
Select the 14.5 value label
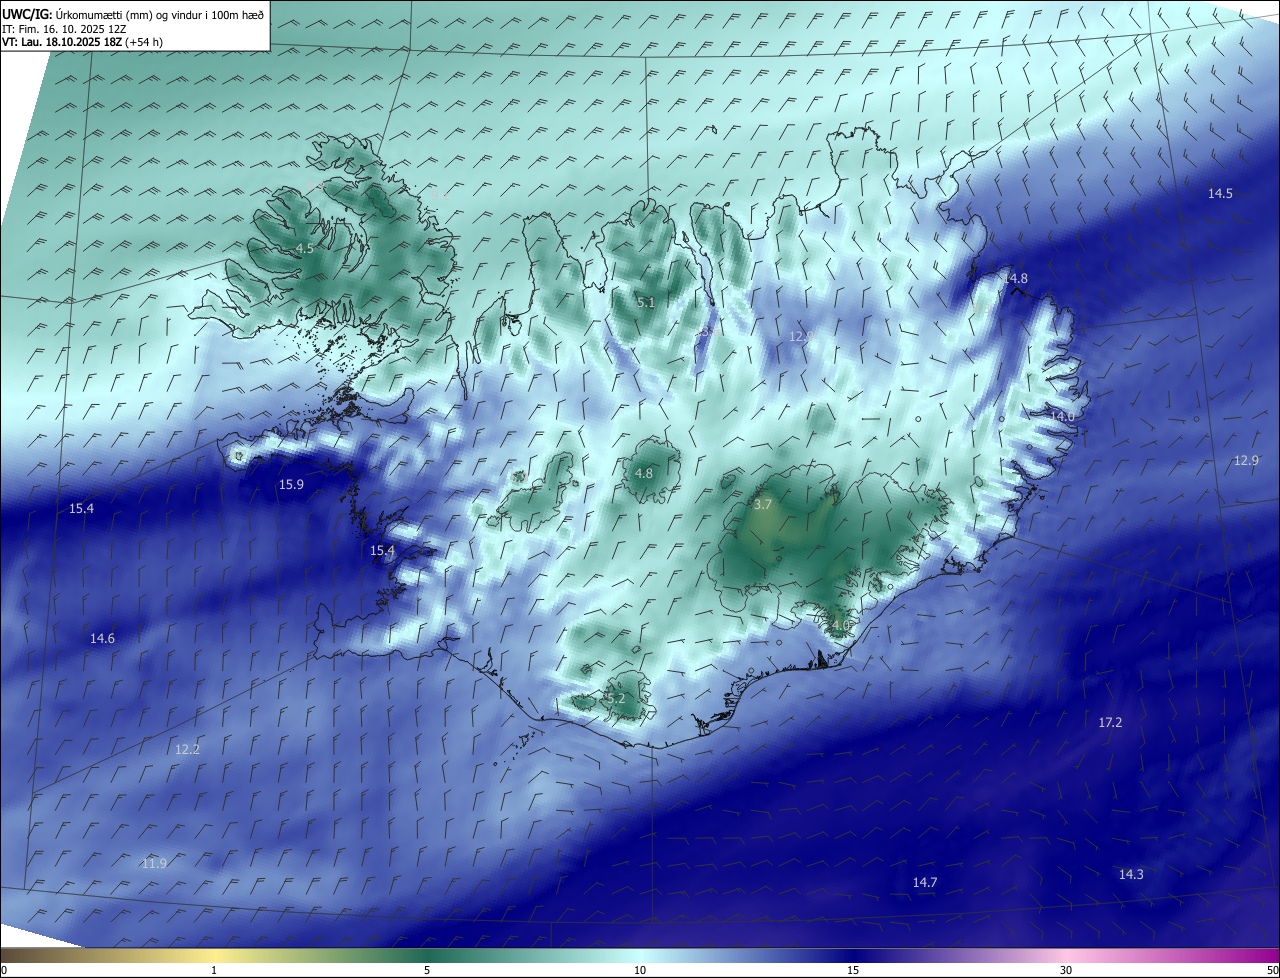1220,194
